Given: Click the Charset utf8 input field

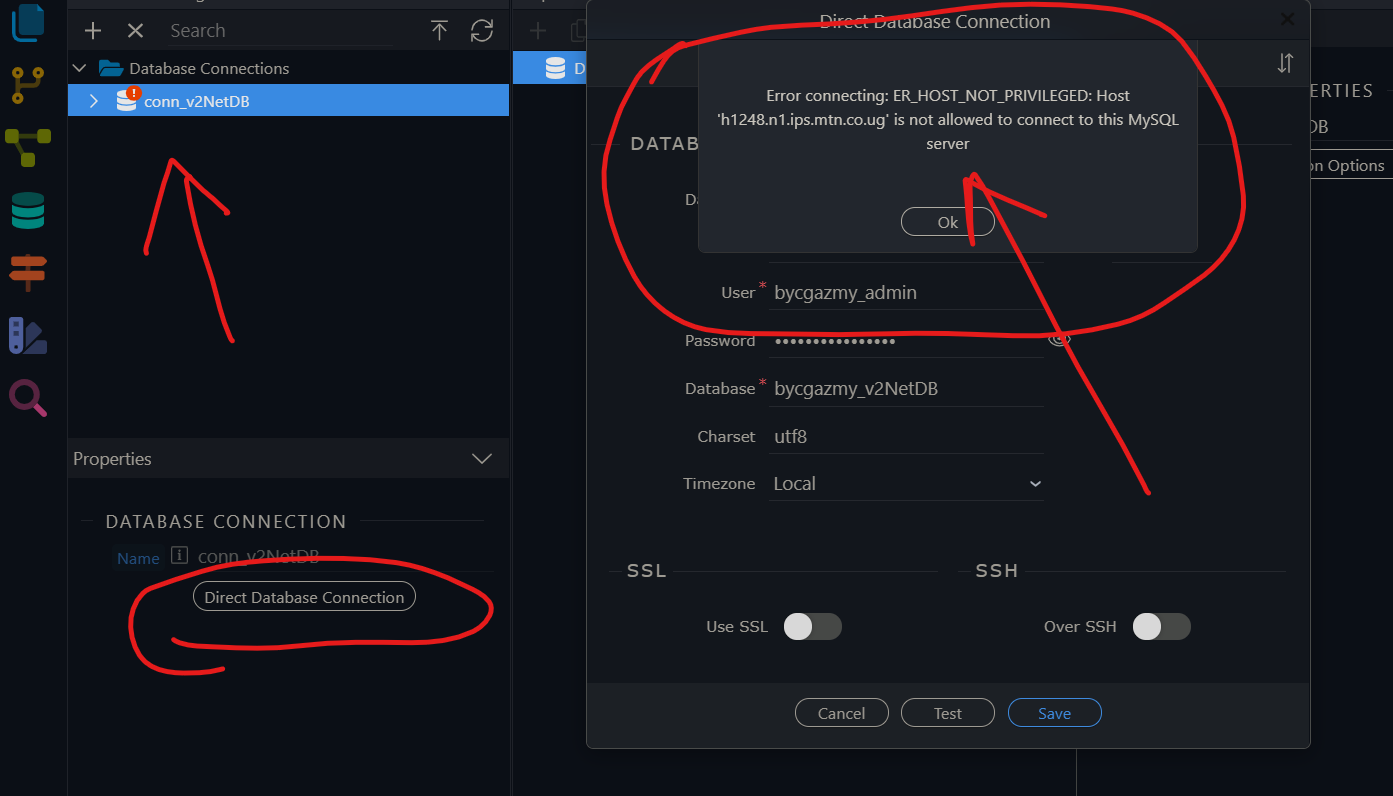Looking at the screenshot, I should 906,437.
